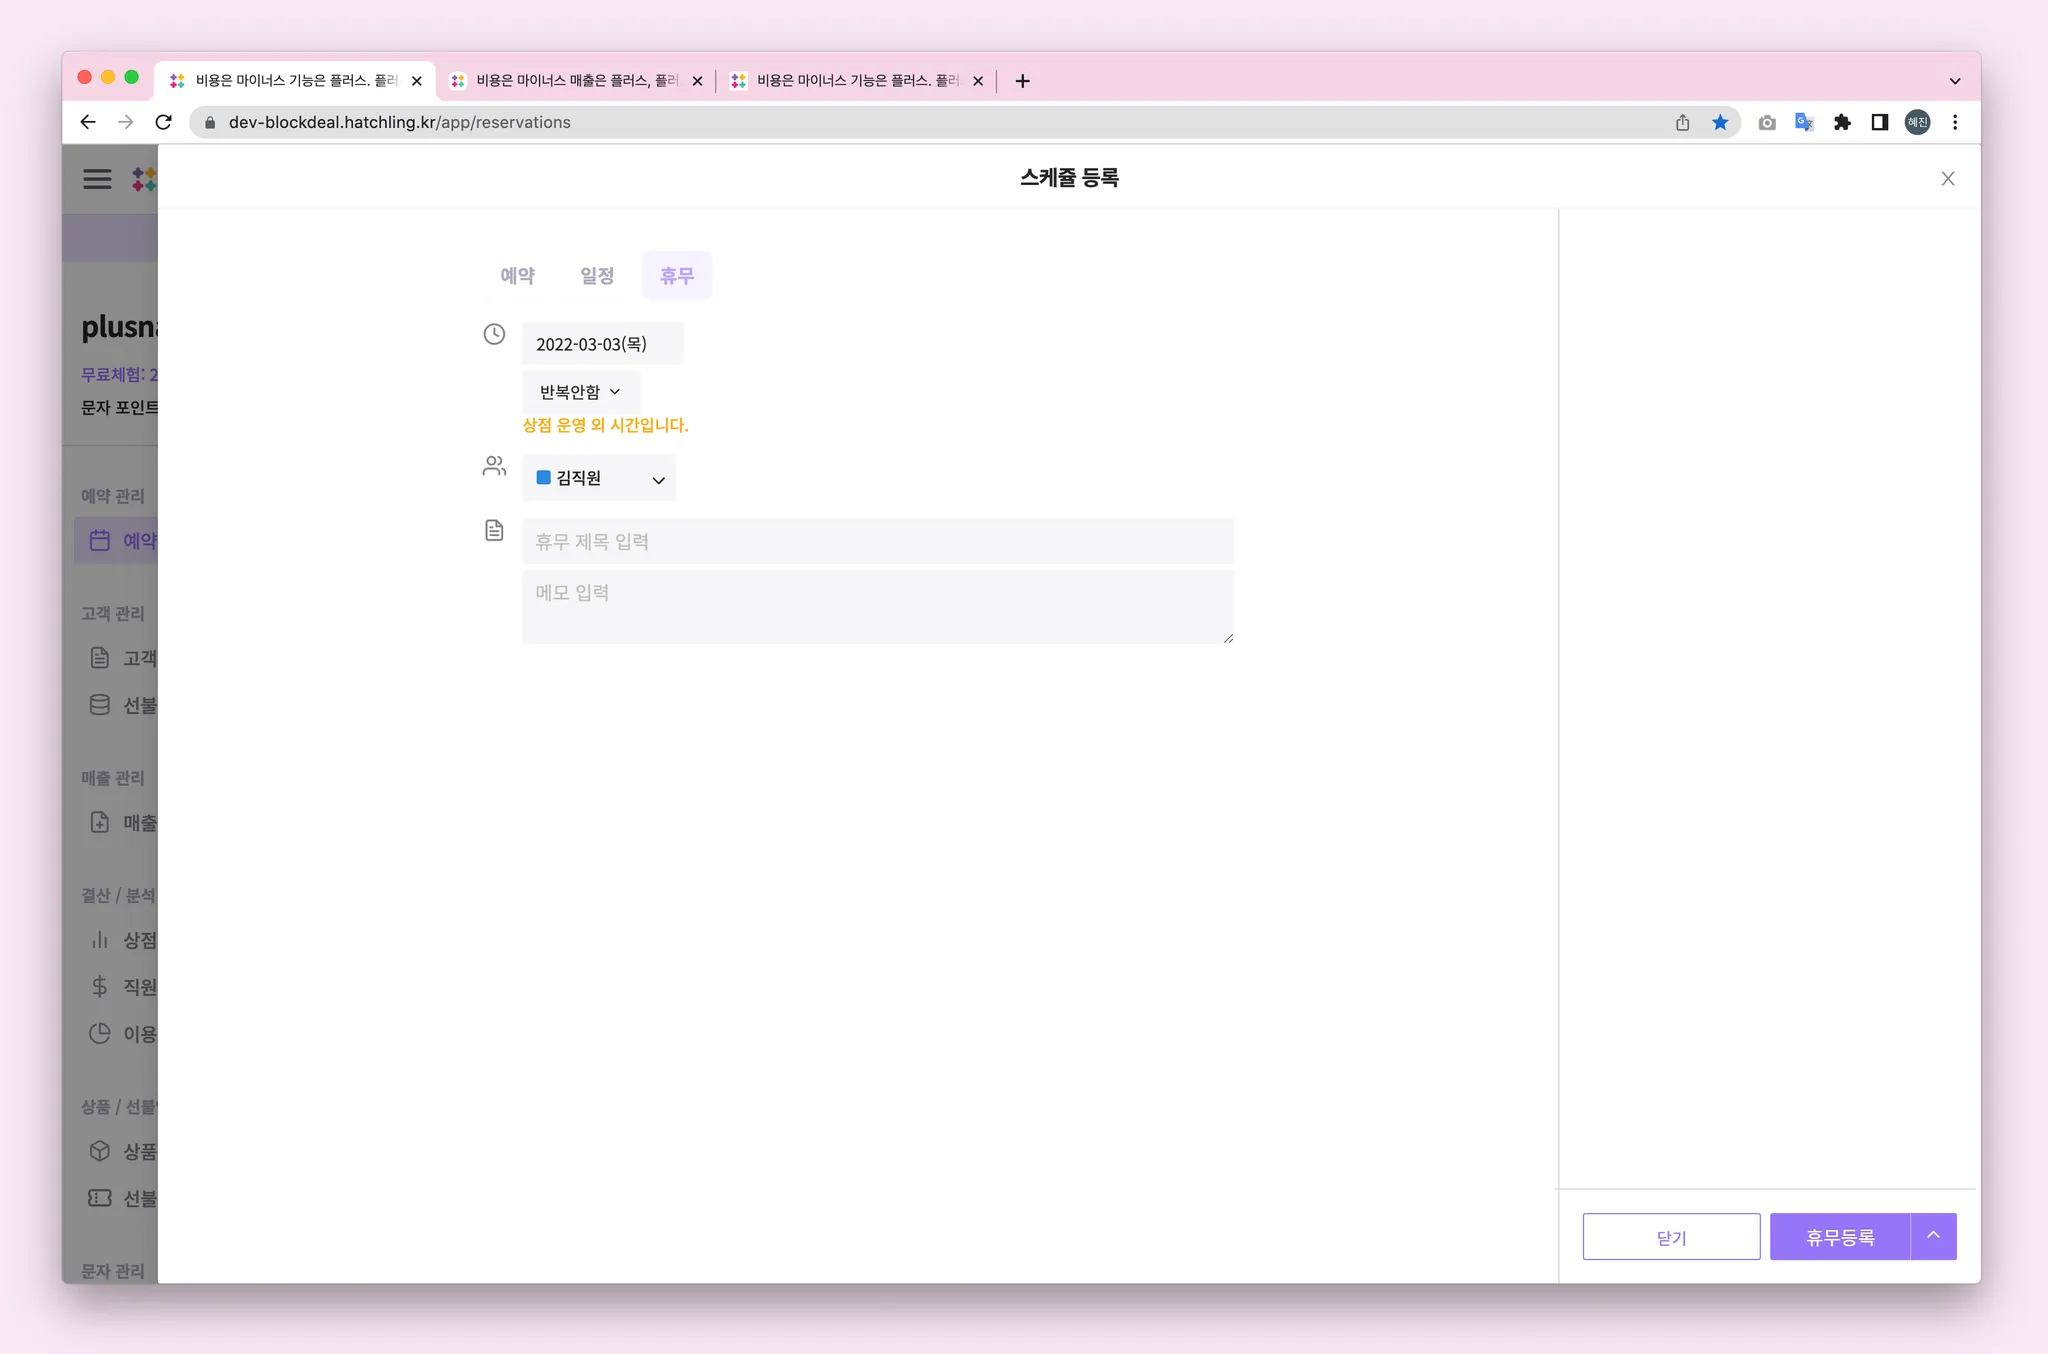The height and width of the screenshot is (1354, 2048).
Task: Select the 휴무 tab
Action: (x=677, y=275)
